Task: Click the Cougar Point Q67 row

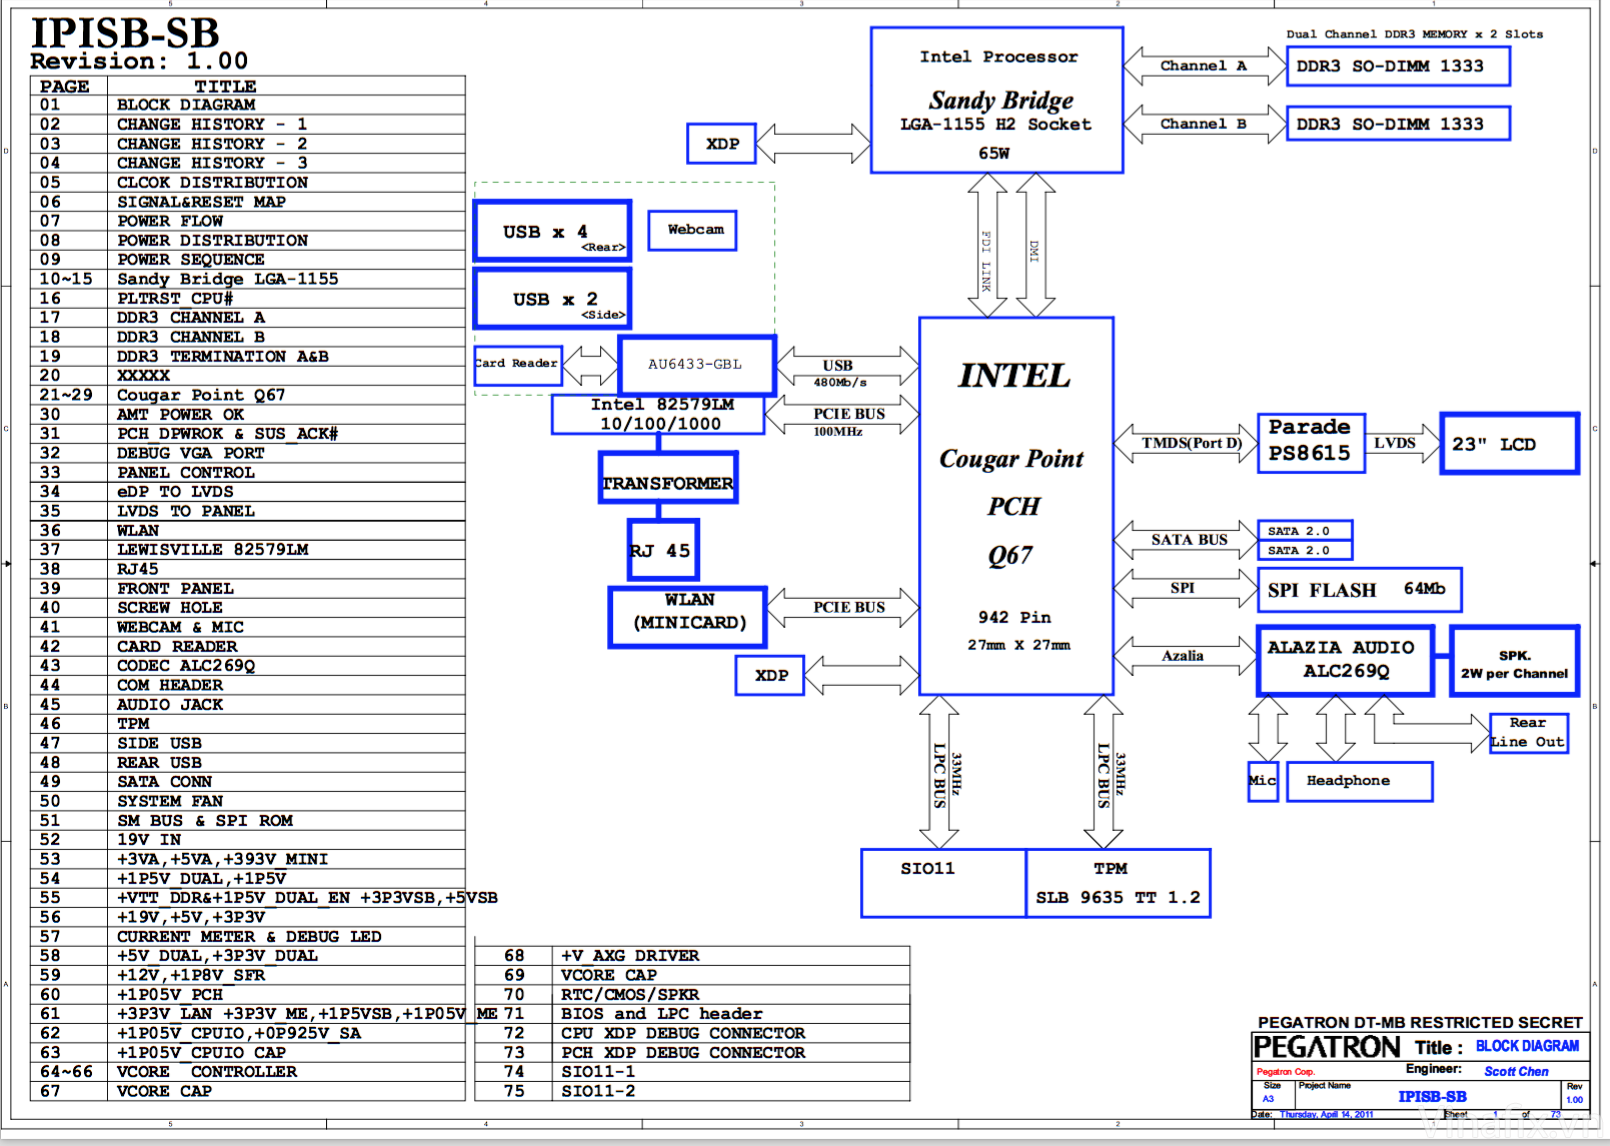Action: point(247,395)
